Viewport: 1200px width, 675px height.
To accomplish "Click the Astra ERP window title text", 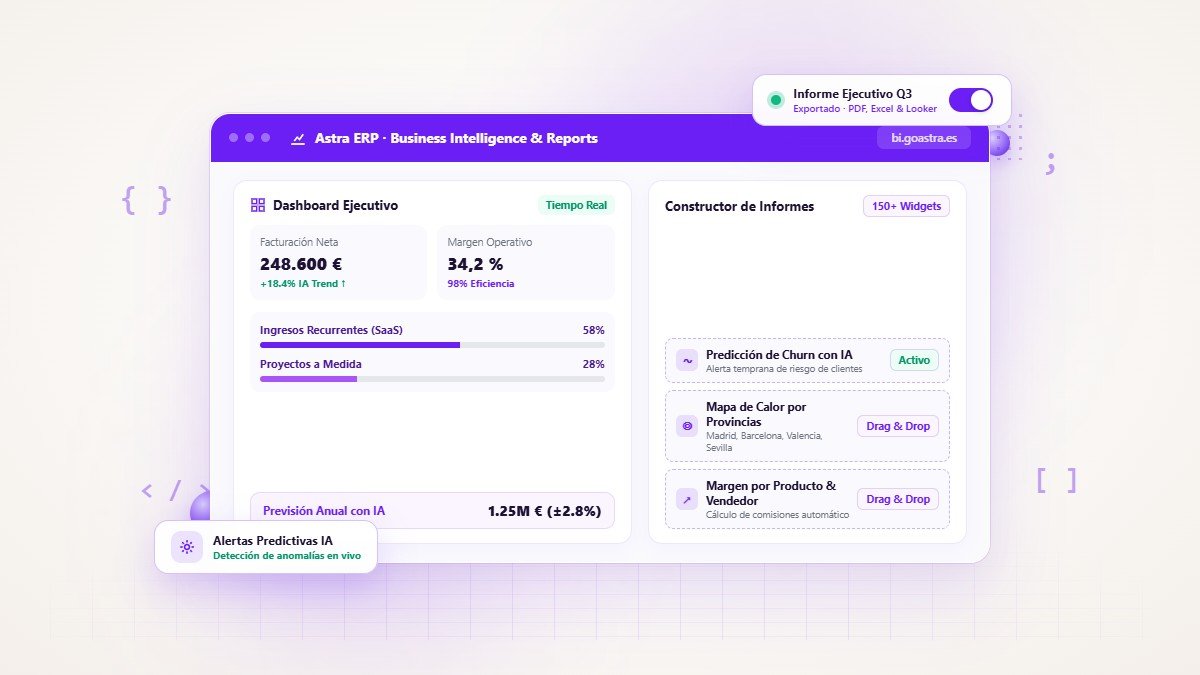I will point(456,139).
